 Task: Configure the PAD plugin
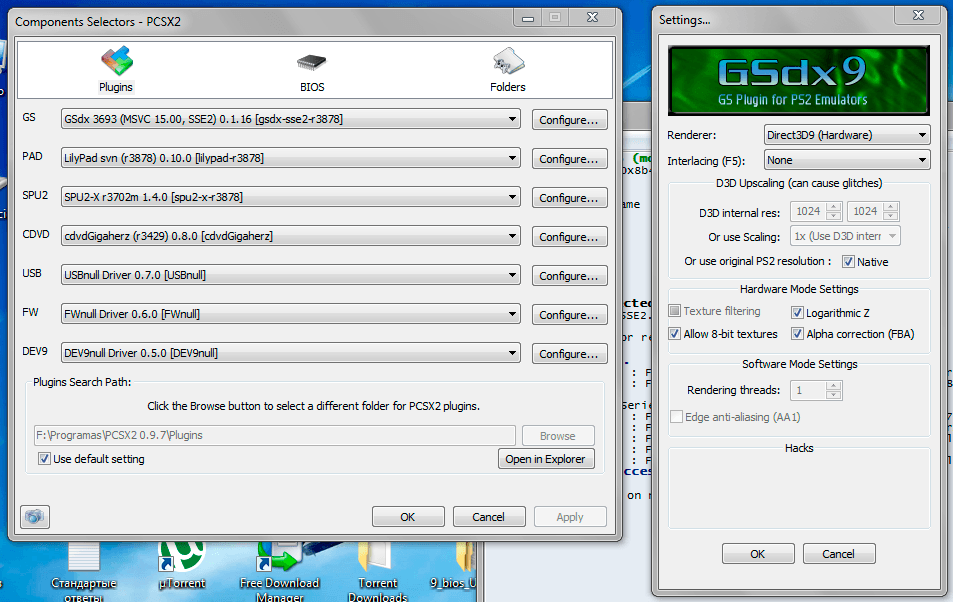pyautogui.click(x=569, y=159)
